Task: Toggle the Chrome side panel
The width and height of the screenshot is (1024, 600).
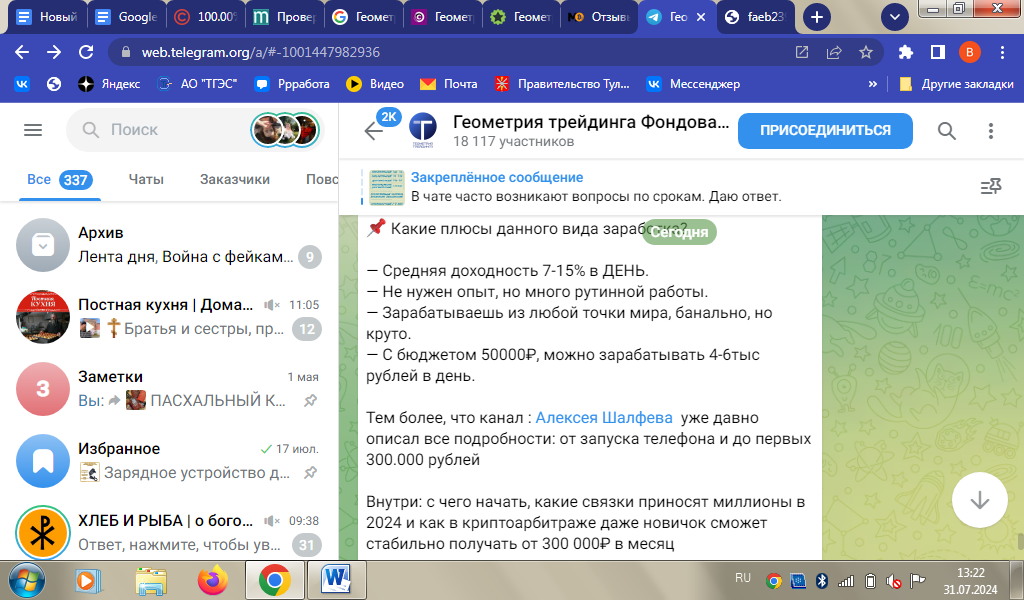Action: point(938,52)
